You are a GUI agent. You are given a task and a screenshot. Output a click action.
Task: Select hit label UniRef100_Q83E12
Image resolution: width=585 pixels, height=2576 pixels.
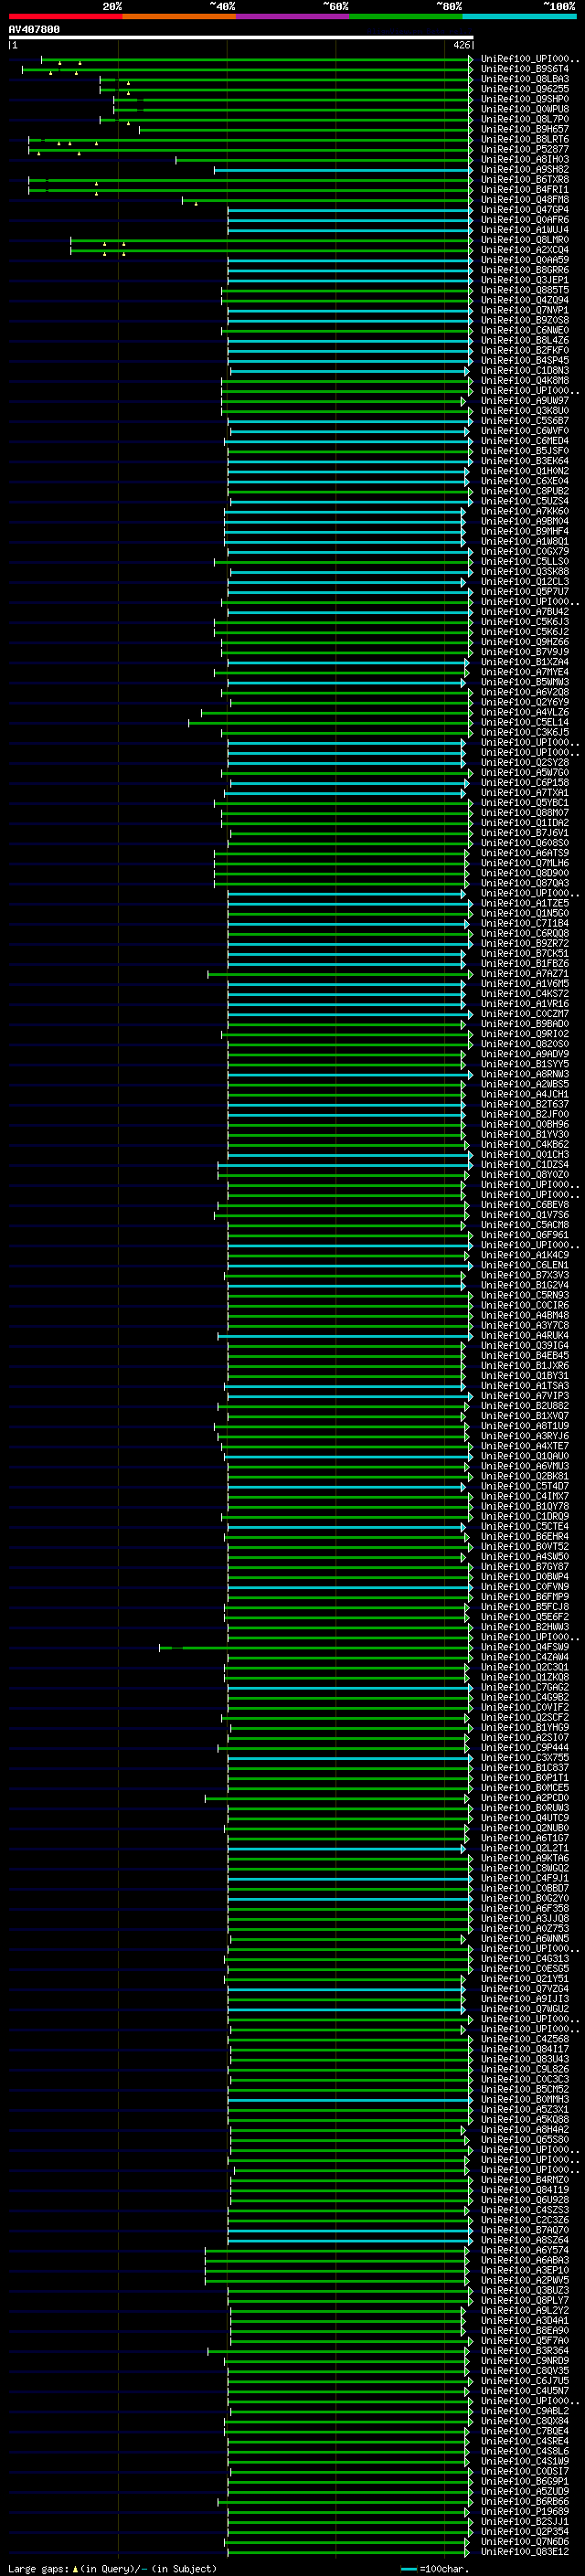click(x=525, y=2551)
